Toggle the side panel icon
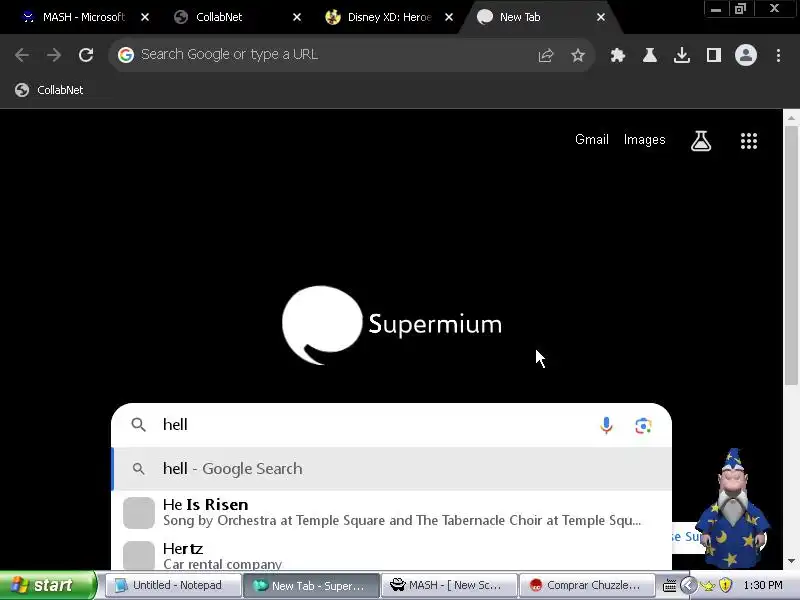The image size is (800, 600). point(714,55)
